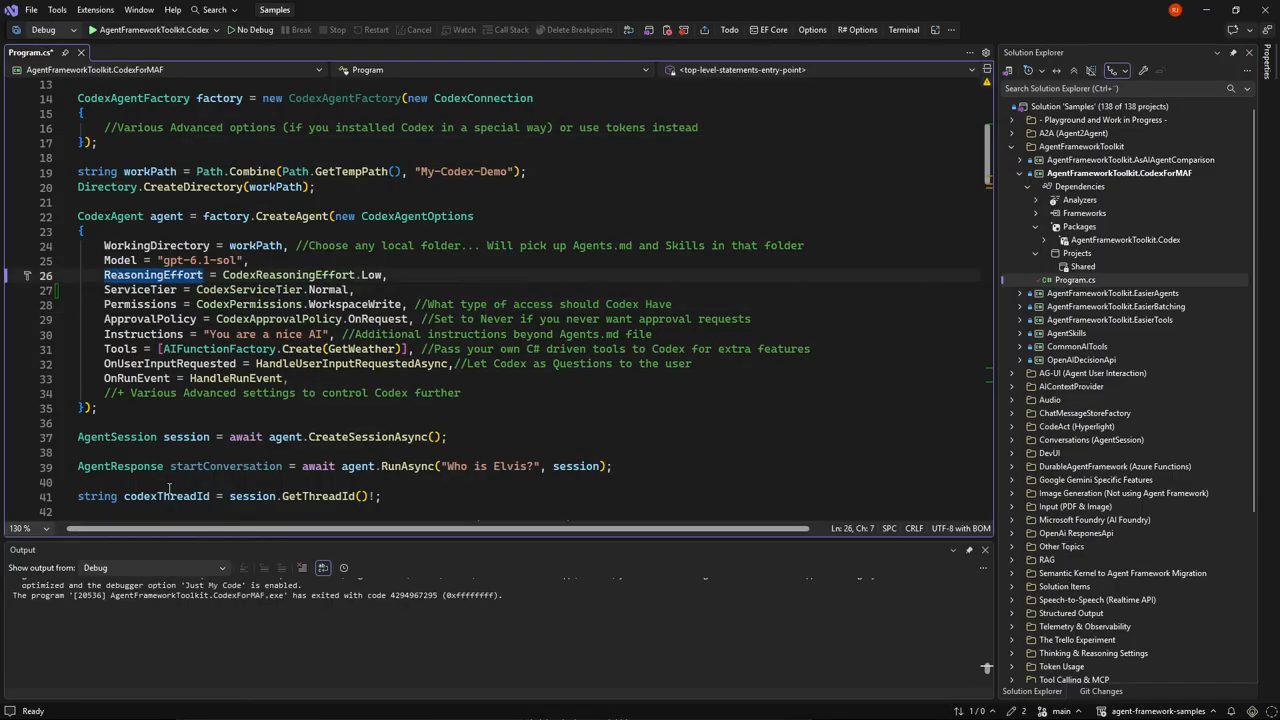Click the split editor icon above scrollbar
1280x720 pixels.
tap(987, 70)
